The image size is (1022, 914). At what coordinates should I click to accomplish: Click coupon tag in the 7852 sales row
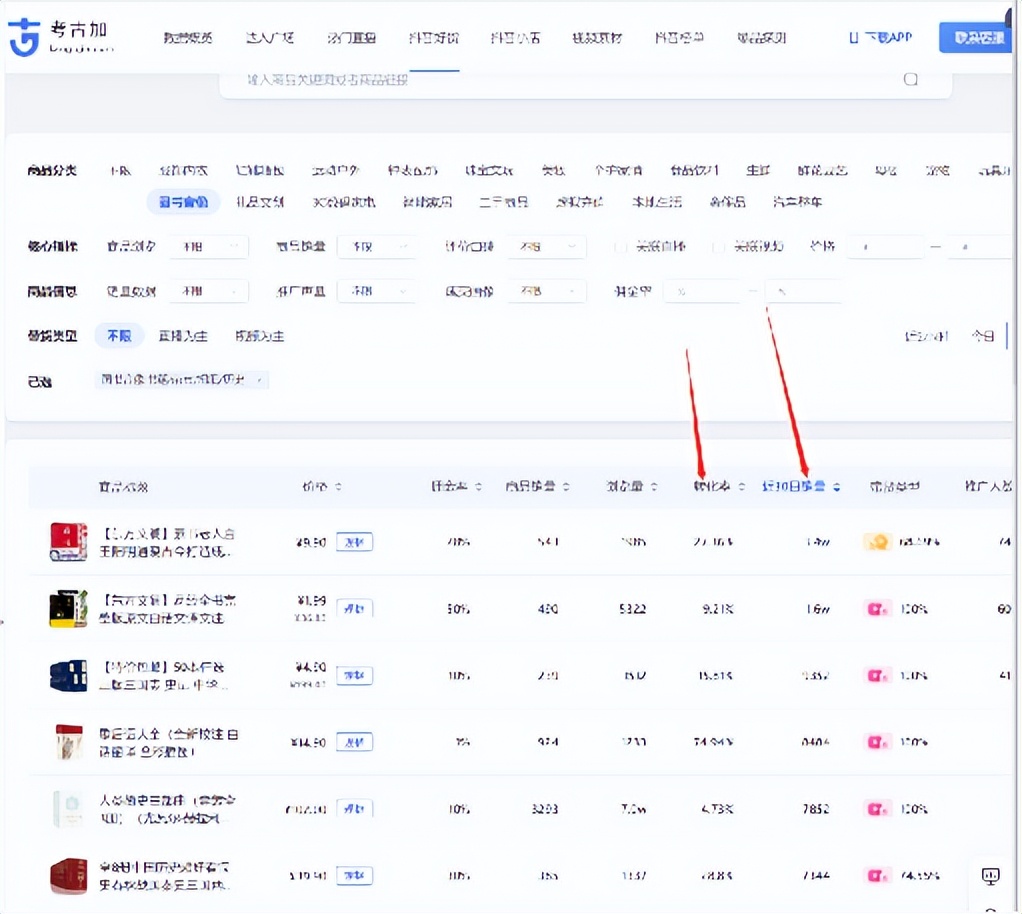[355, 808]
